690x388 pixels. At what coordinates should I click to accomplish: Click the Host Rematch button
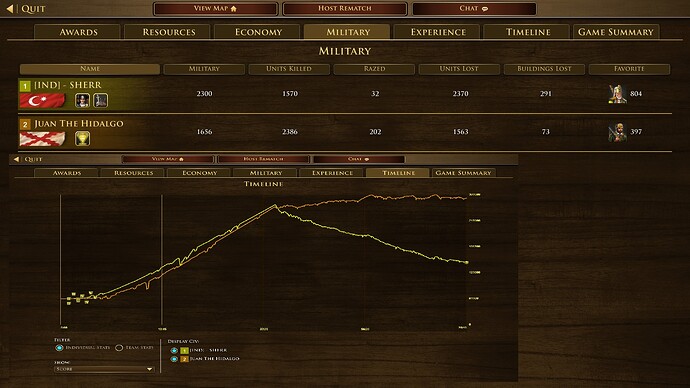pyautogui.click(x=345, y=9)
